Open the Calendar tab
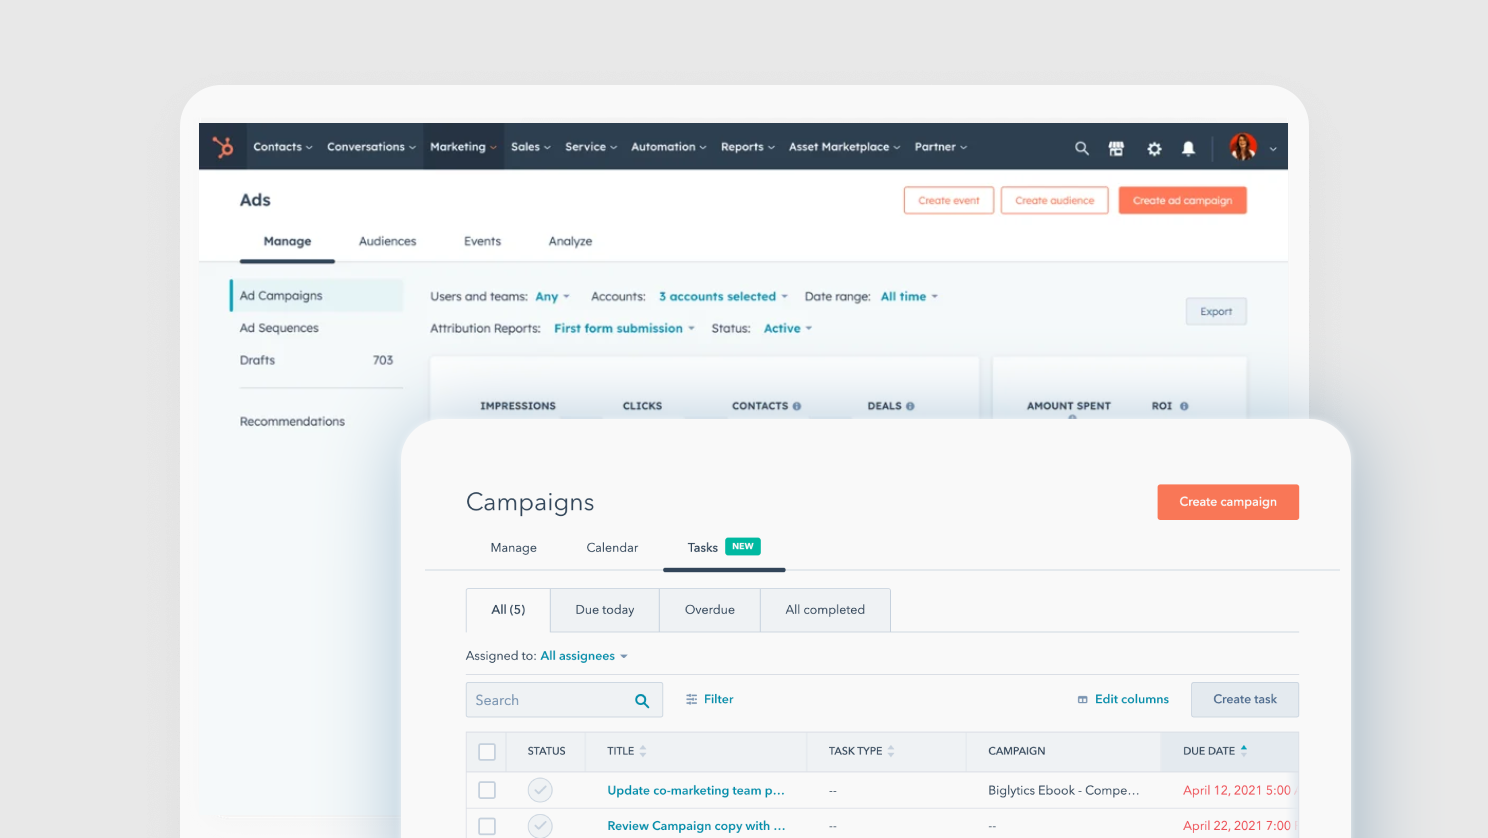 [x=612, y=548]
